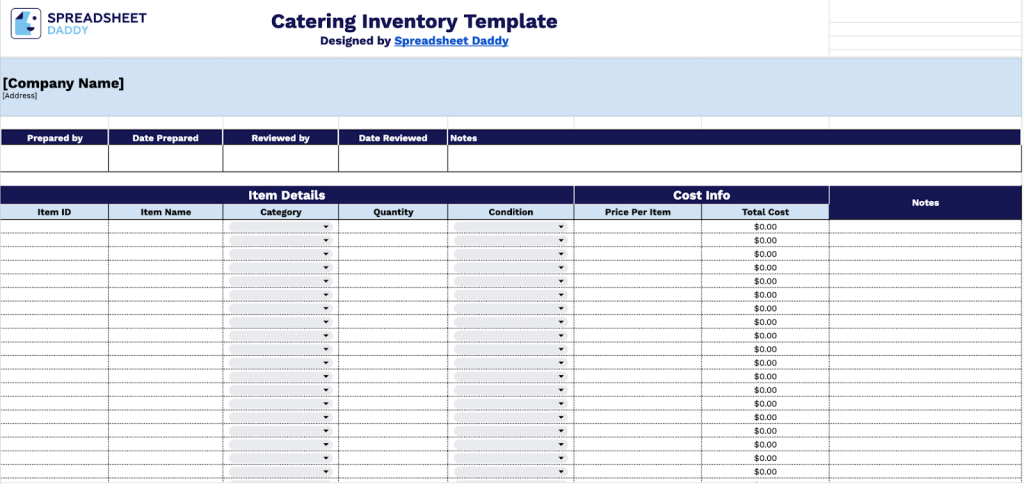Screen dimensions: 1024x484
Task: Click the empty cell beneath Reviewed by
Action: point(280,159)
